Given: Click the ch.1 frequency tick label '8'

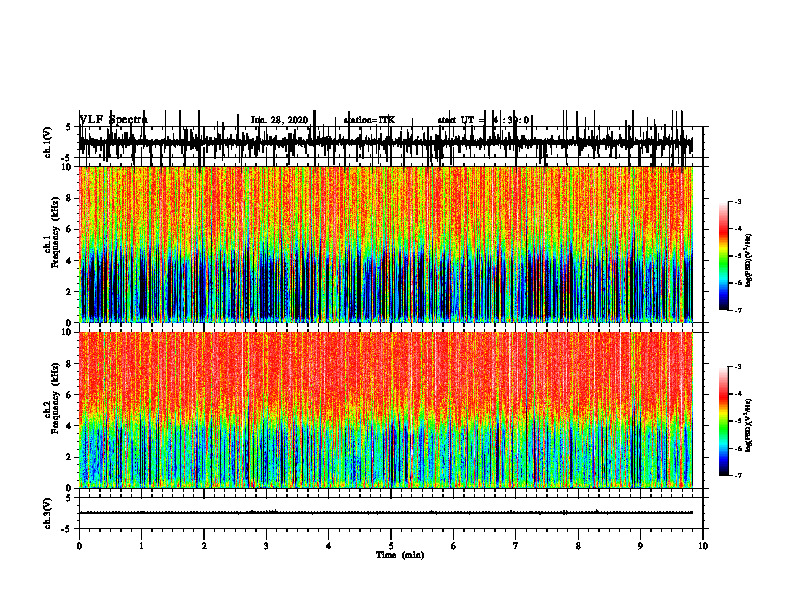Looking at the screenshot, I should coord(70,198).
